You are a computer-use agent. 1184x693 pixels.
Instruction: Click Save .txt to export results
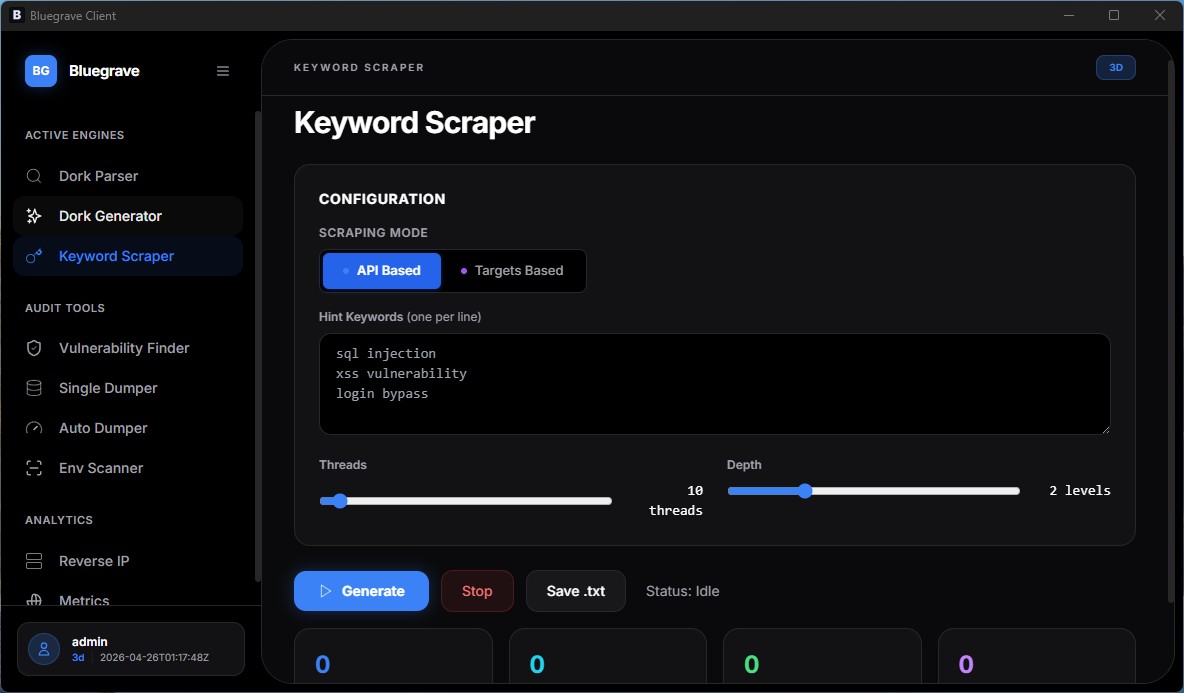[575, 591]
